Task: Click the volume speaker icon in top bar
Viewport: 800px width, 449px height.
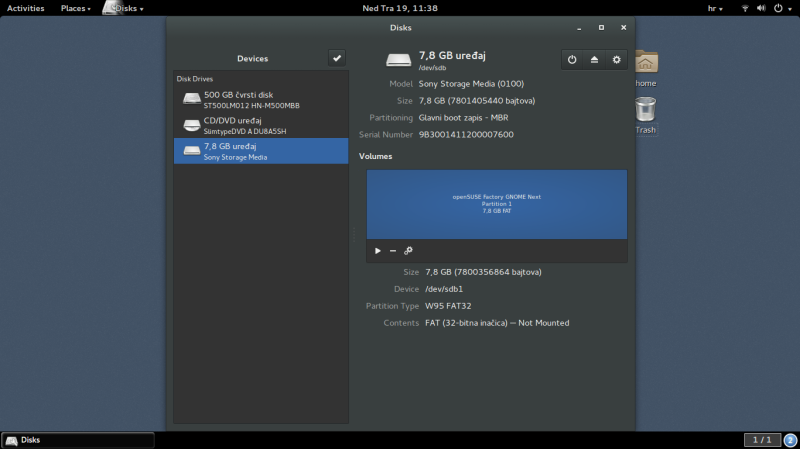Action: tap(762, 8)
